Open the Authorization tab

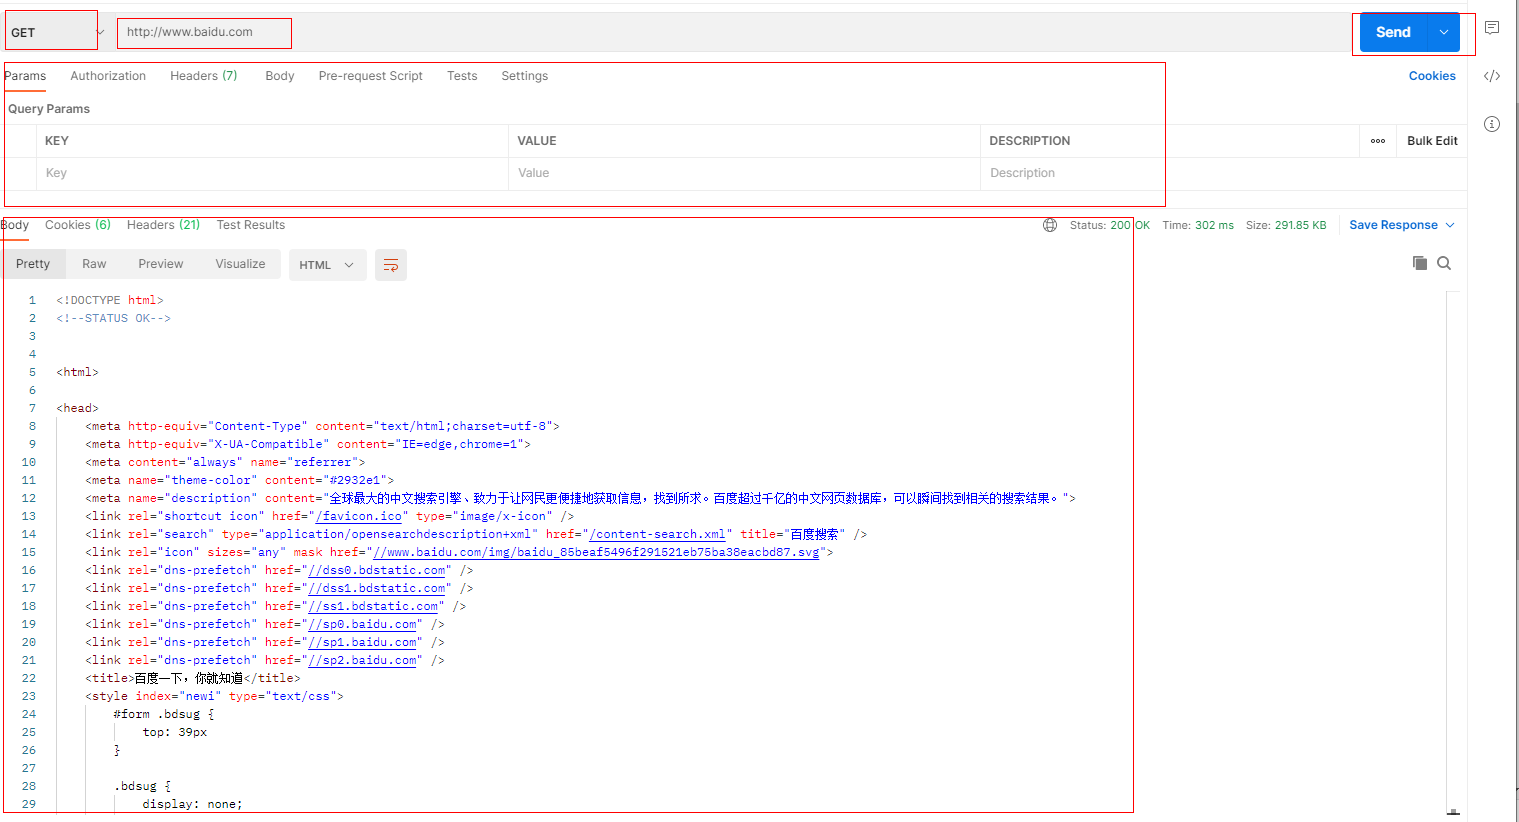[x=108, y=76]
